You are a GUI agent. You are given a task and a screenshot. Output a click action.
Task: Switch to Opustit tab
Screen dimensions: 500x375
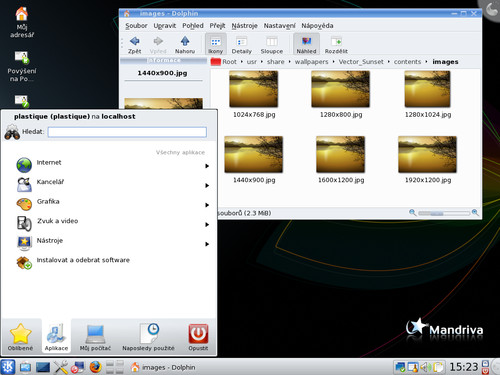pos(198,337)
